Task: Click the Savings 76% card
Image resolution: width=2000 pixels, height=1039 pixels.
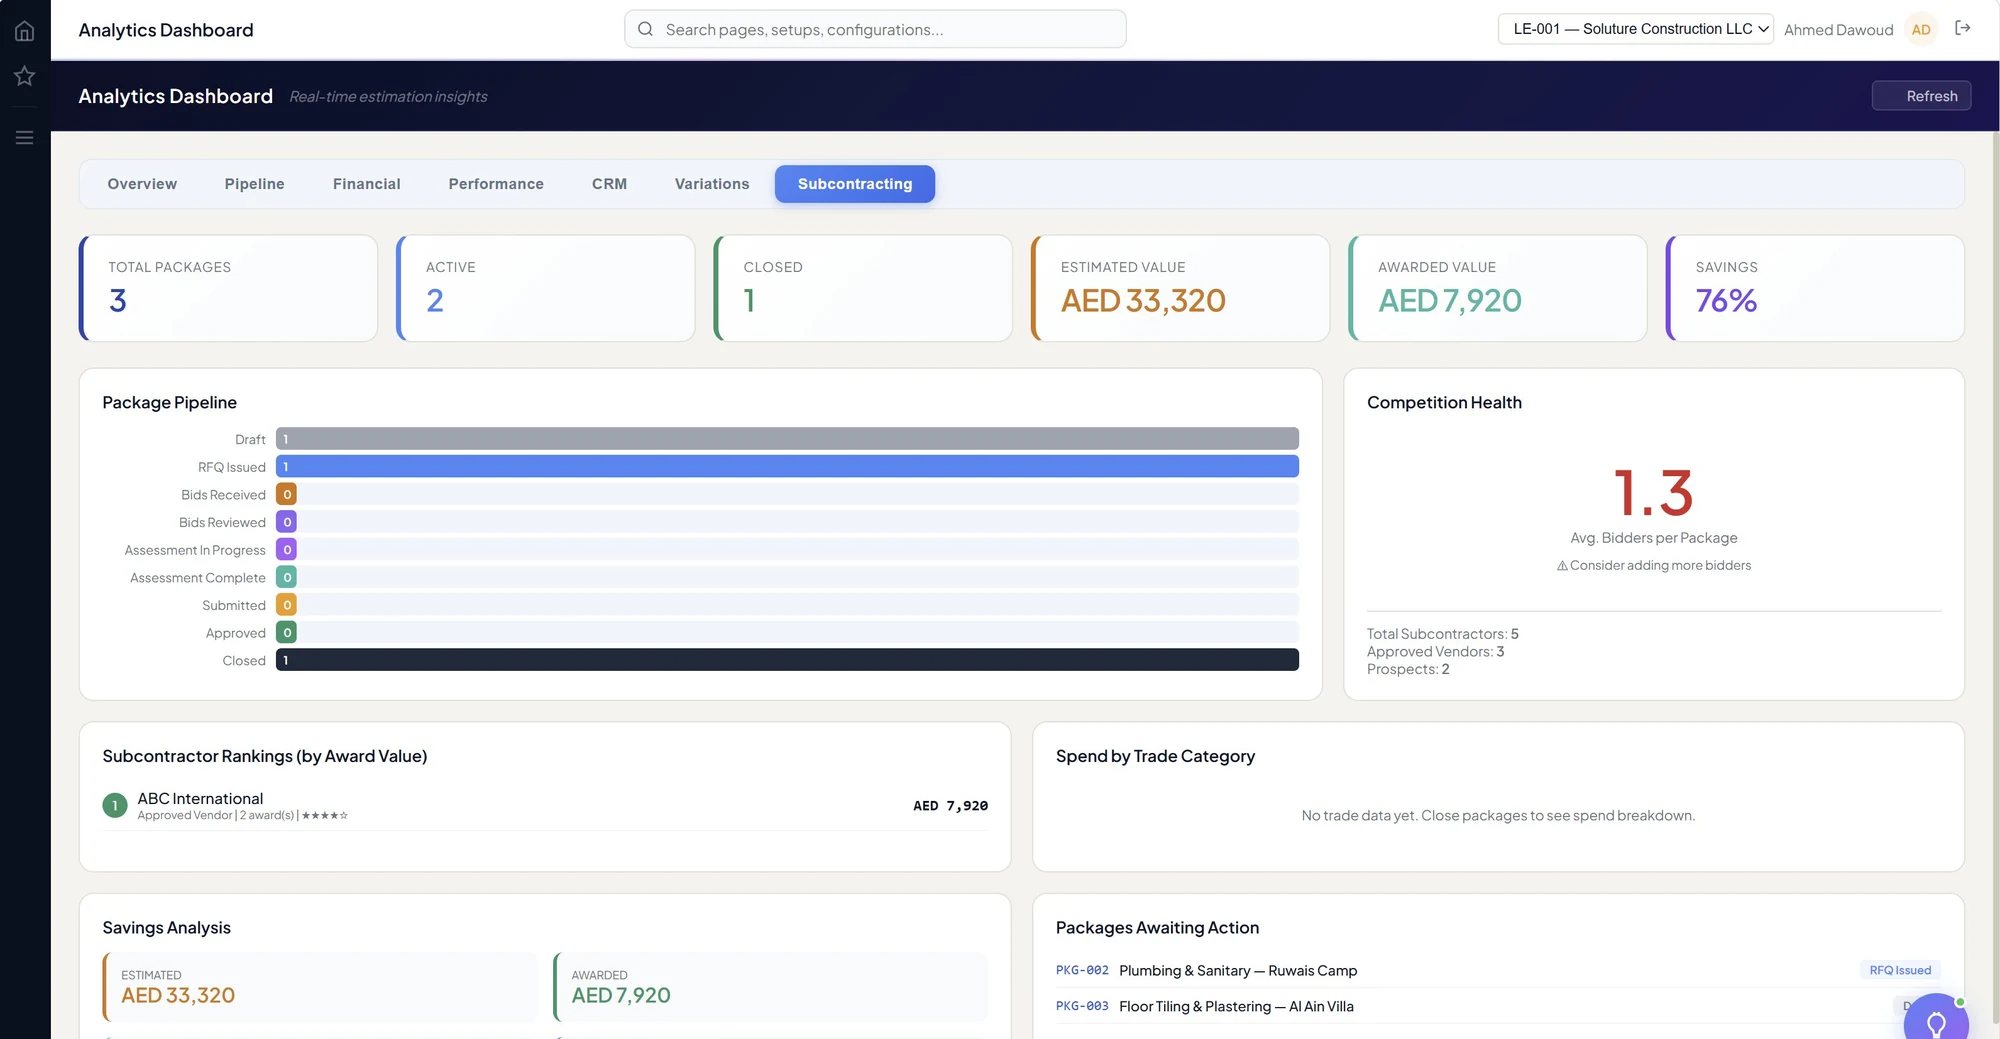Action: point(1815,288)
